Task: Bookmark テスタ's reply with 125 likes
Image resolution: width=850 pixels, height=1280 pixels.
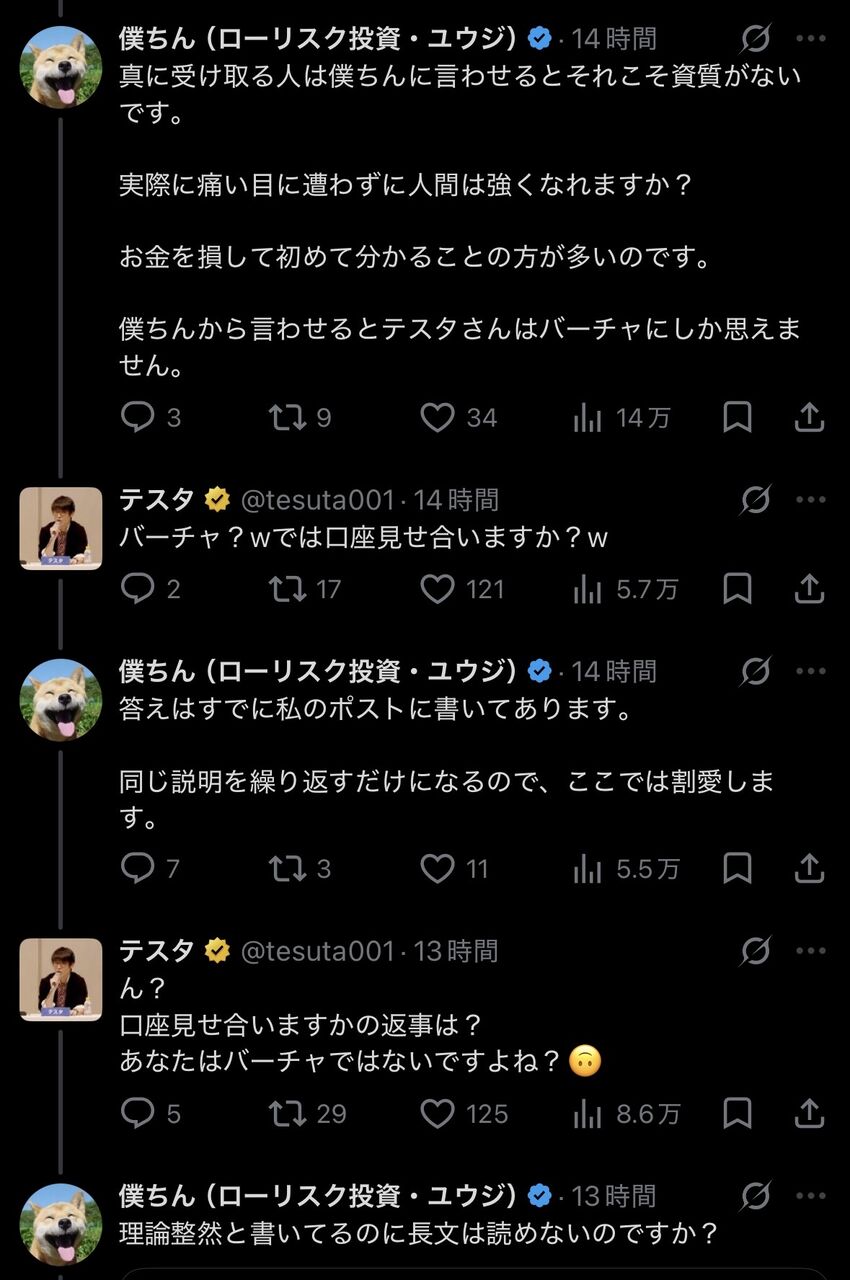Action: (737, 1113)
